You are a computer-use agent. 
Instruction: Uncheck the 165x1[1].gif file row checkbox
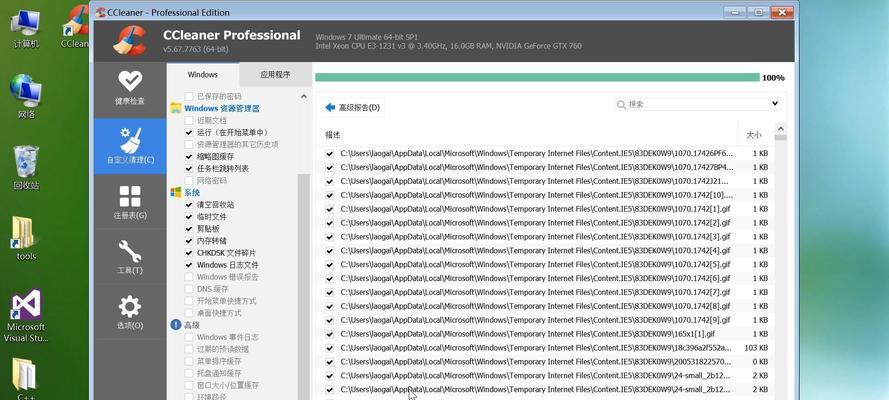(329, 334)
